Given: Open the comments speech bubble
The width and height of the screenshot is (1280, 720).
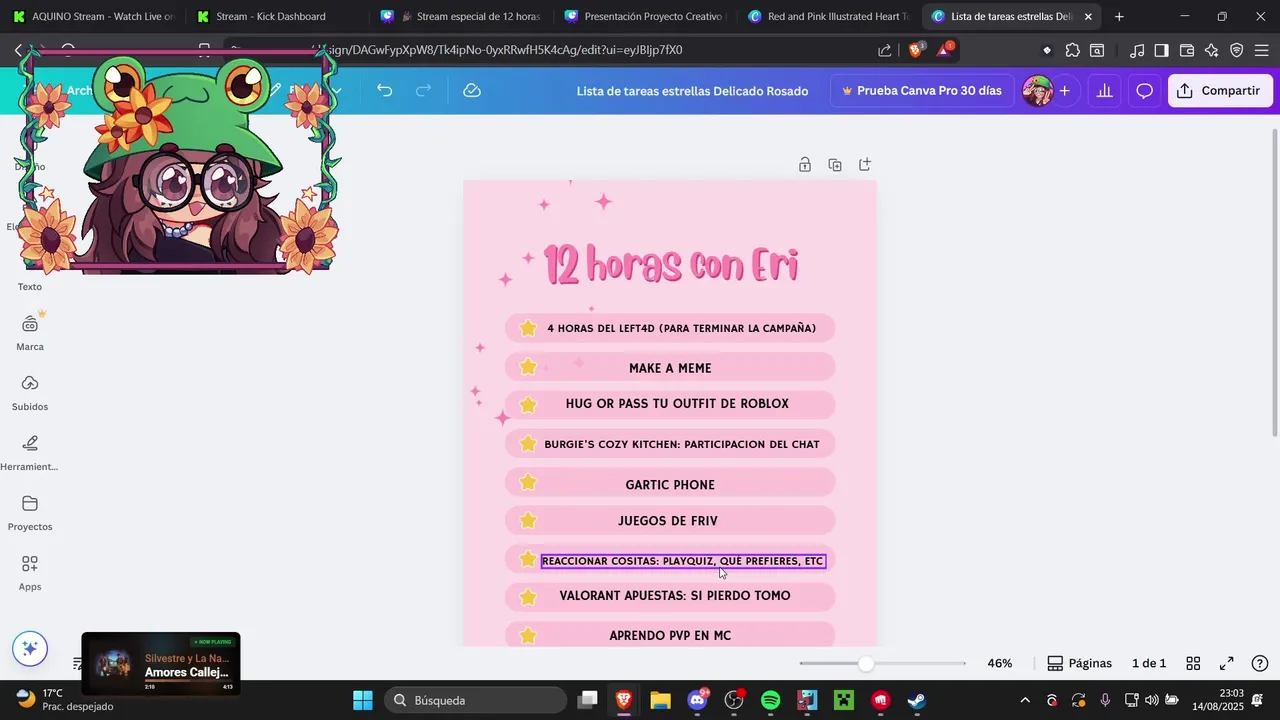Looking at the screenshot, I should coord(1145,90).
